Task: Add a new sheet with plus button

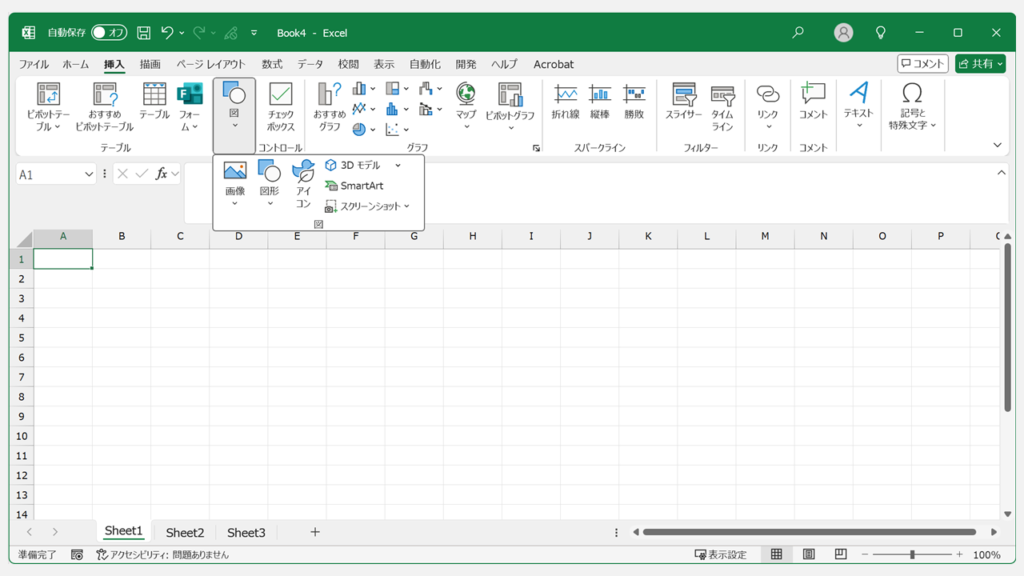Action: 315,532
